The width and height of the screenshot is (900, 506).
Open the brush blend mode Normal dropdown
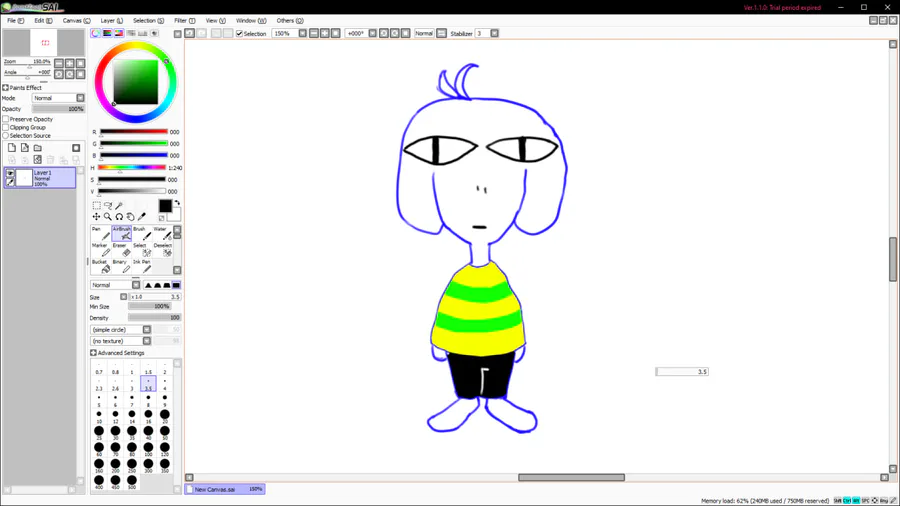pos(136,285)
